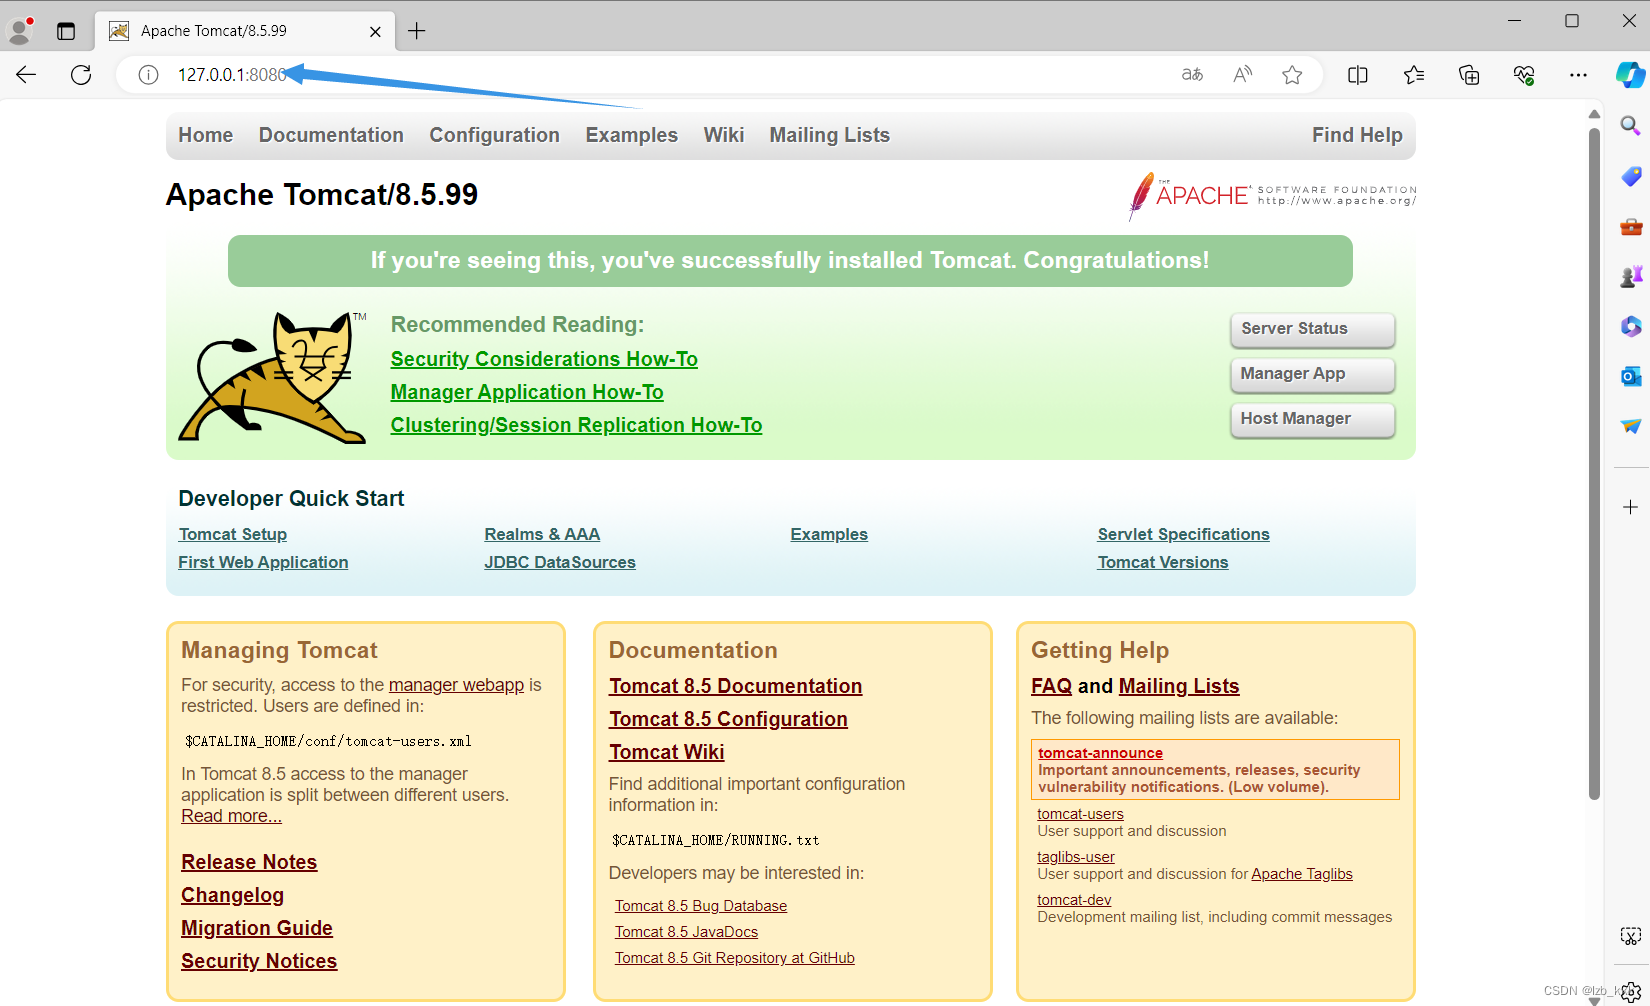Open Documentation in the nav bar
Screen dimensions: 1650x1006
point(331,135)
